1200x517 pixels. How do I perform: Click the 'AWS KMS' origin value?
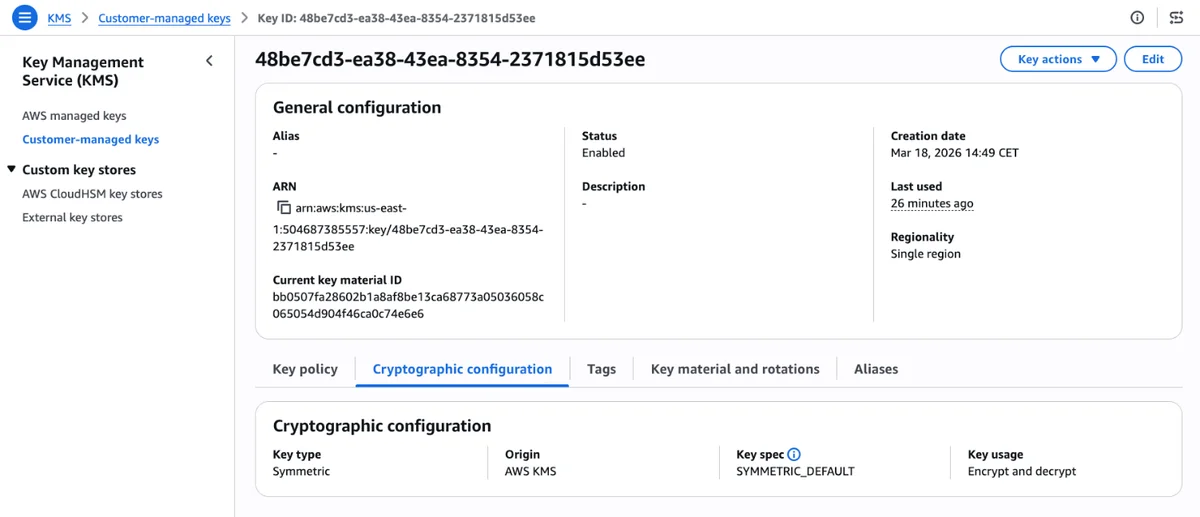530,471
